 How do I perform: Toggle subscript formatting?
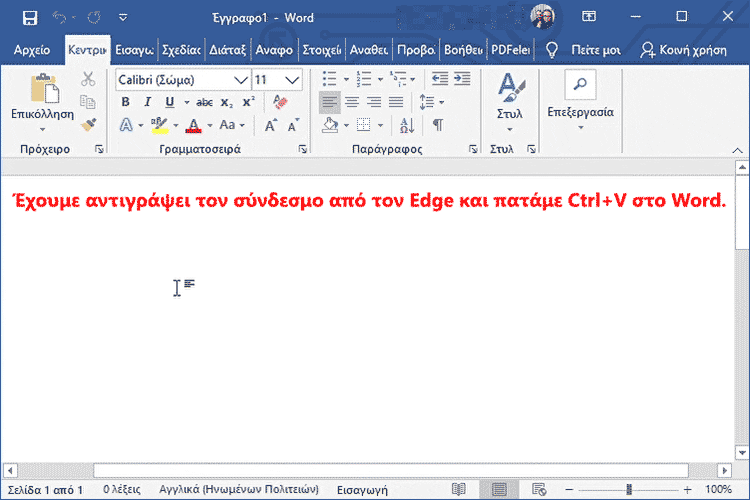[x=227, y=102]
